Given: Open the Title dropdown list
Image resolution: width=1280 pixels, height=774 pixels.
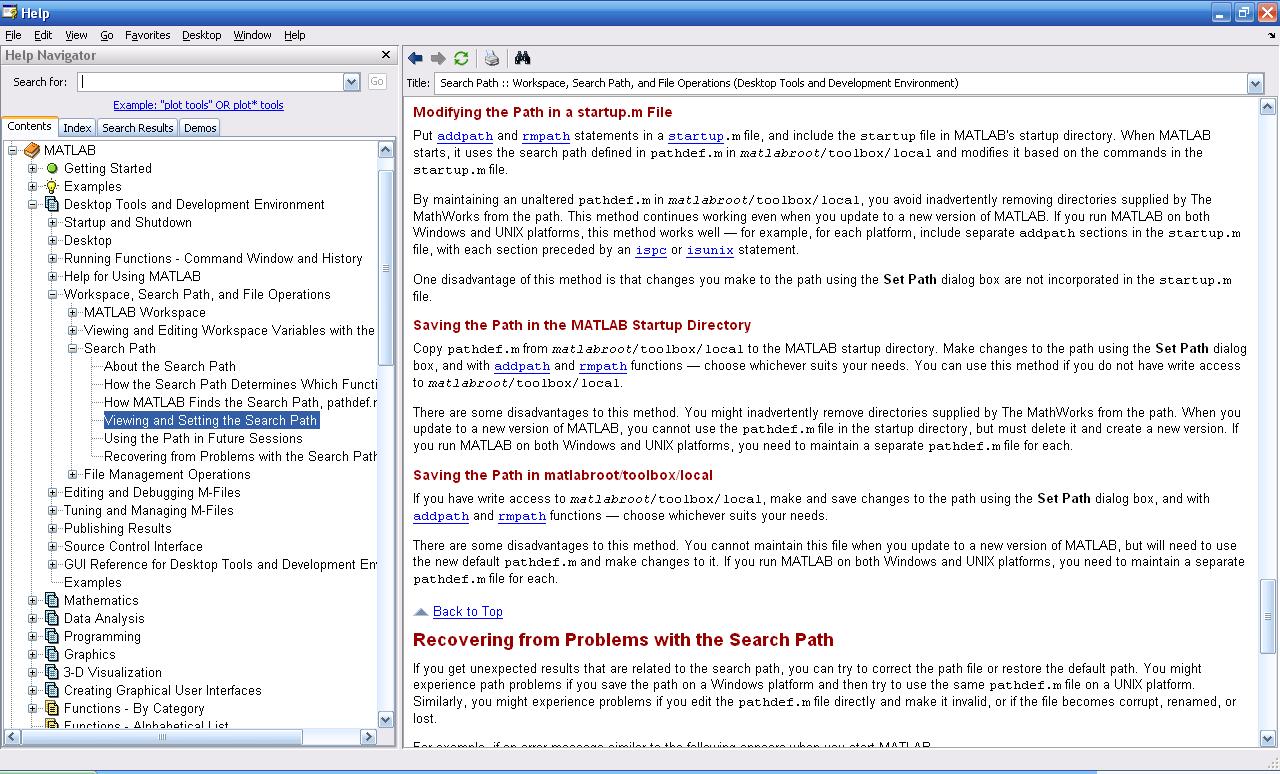Looking at the screenshot, I should click(1255, 84).
